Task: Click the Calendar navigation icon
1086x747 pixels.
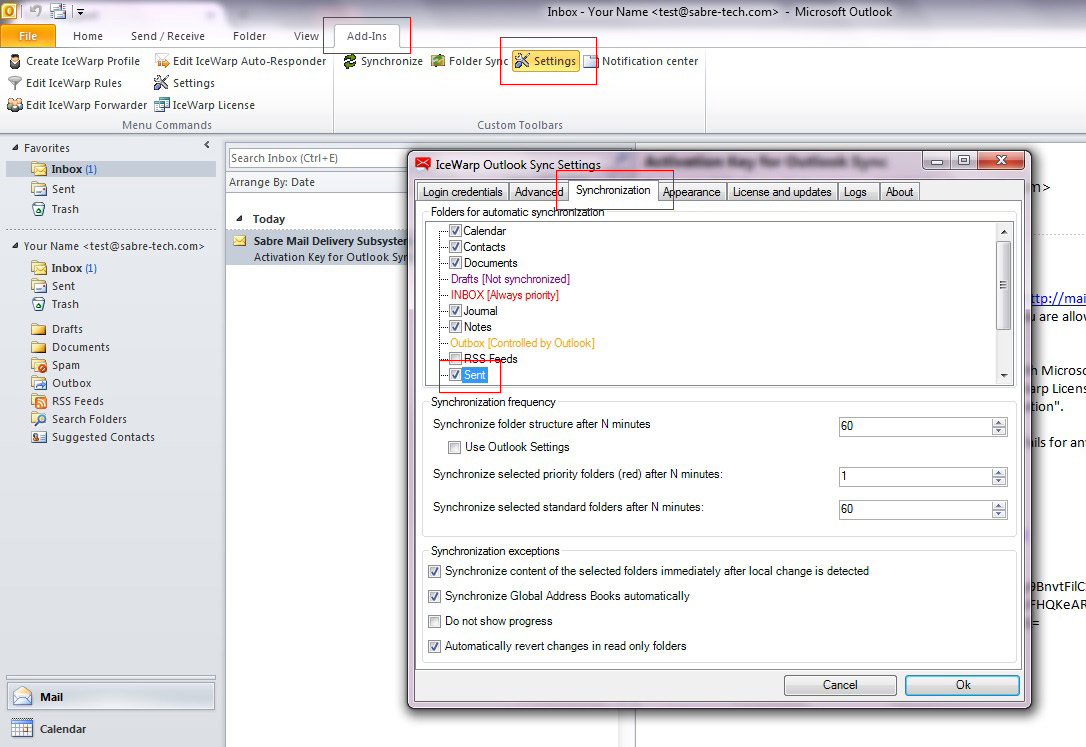Action: 22,728
